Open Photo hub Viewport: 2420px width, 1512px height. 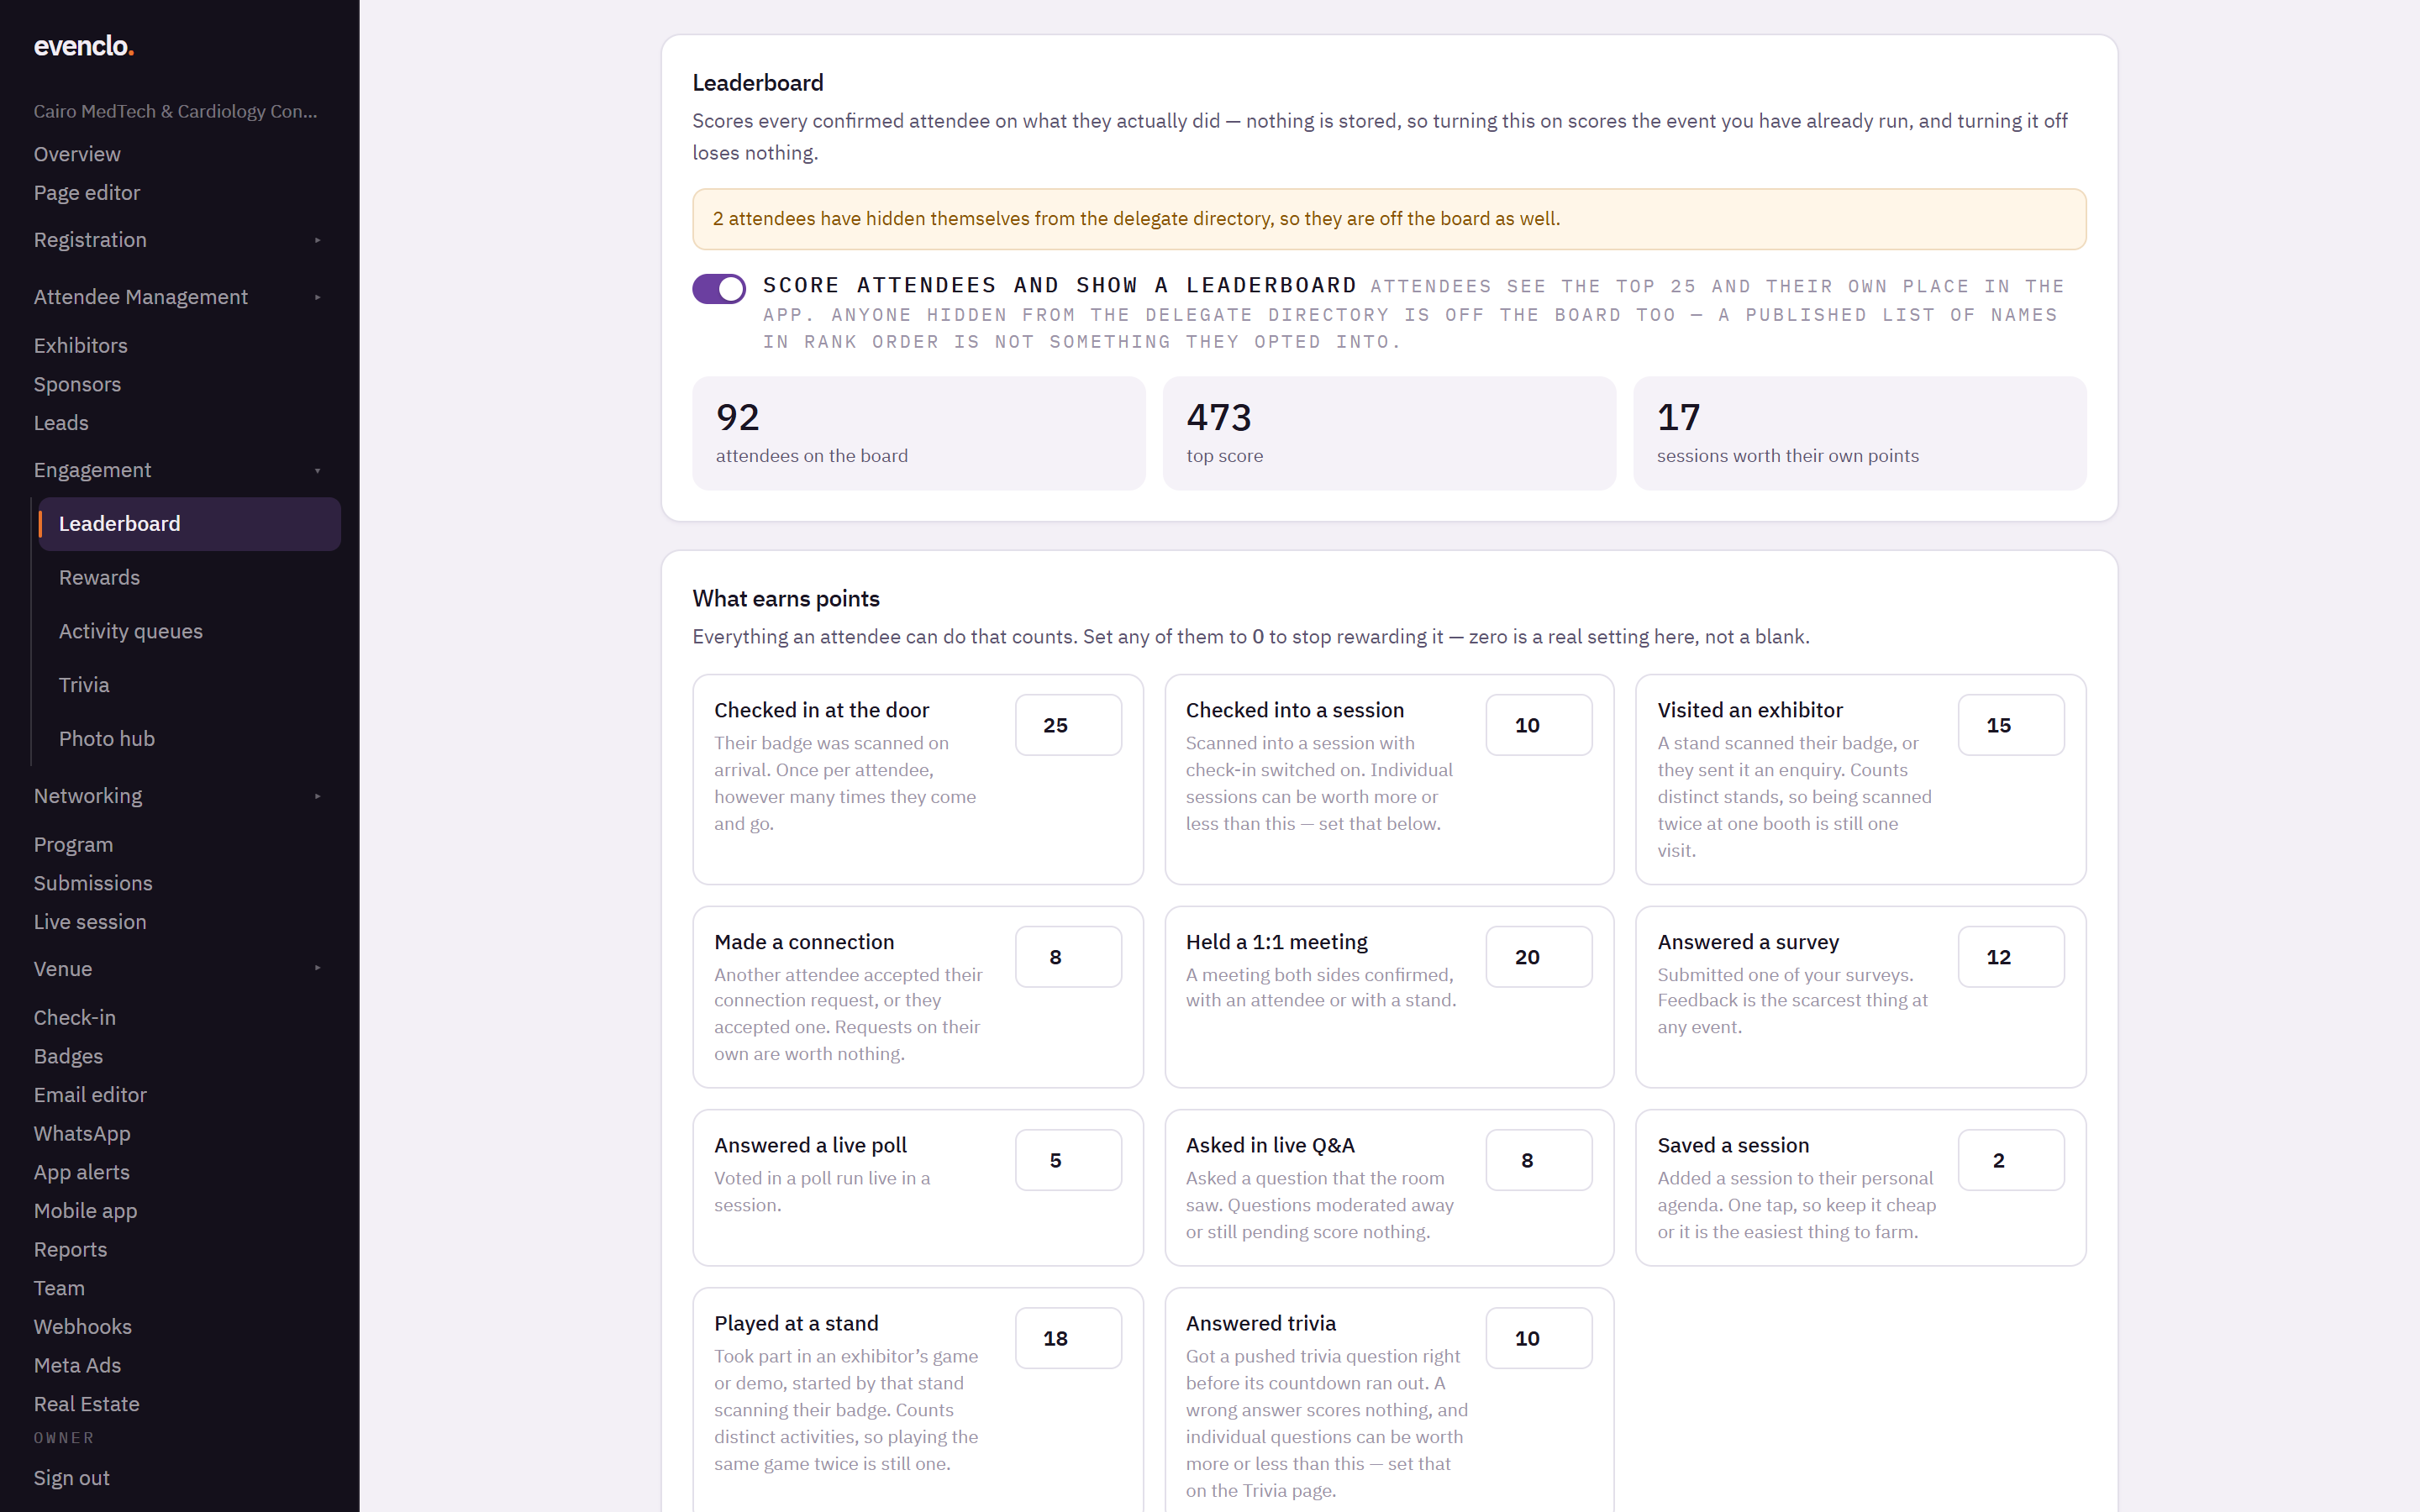pyautogui.click(x=107, y=739)
